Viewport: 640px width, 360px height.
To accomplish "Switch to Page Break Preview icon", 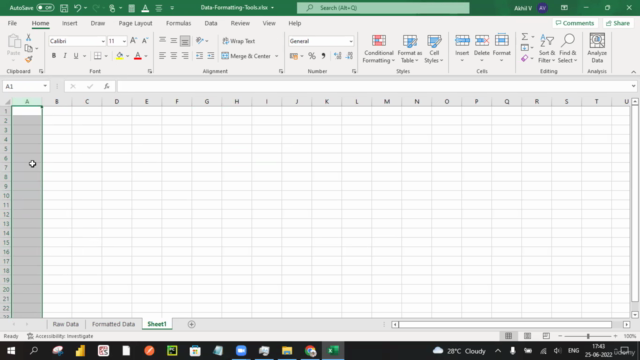I will pos(546,336).
